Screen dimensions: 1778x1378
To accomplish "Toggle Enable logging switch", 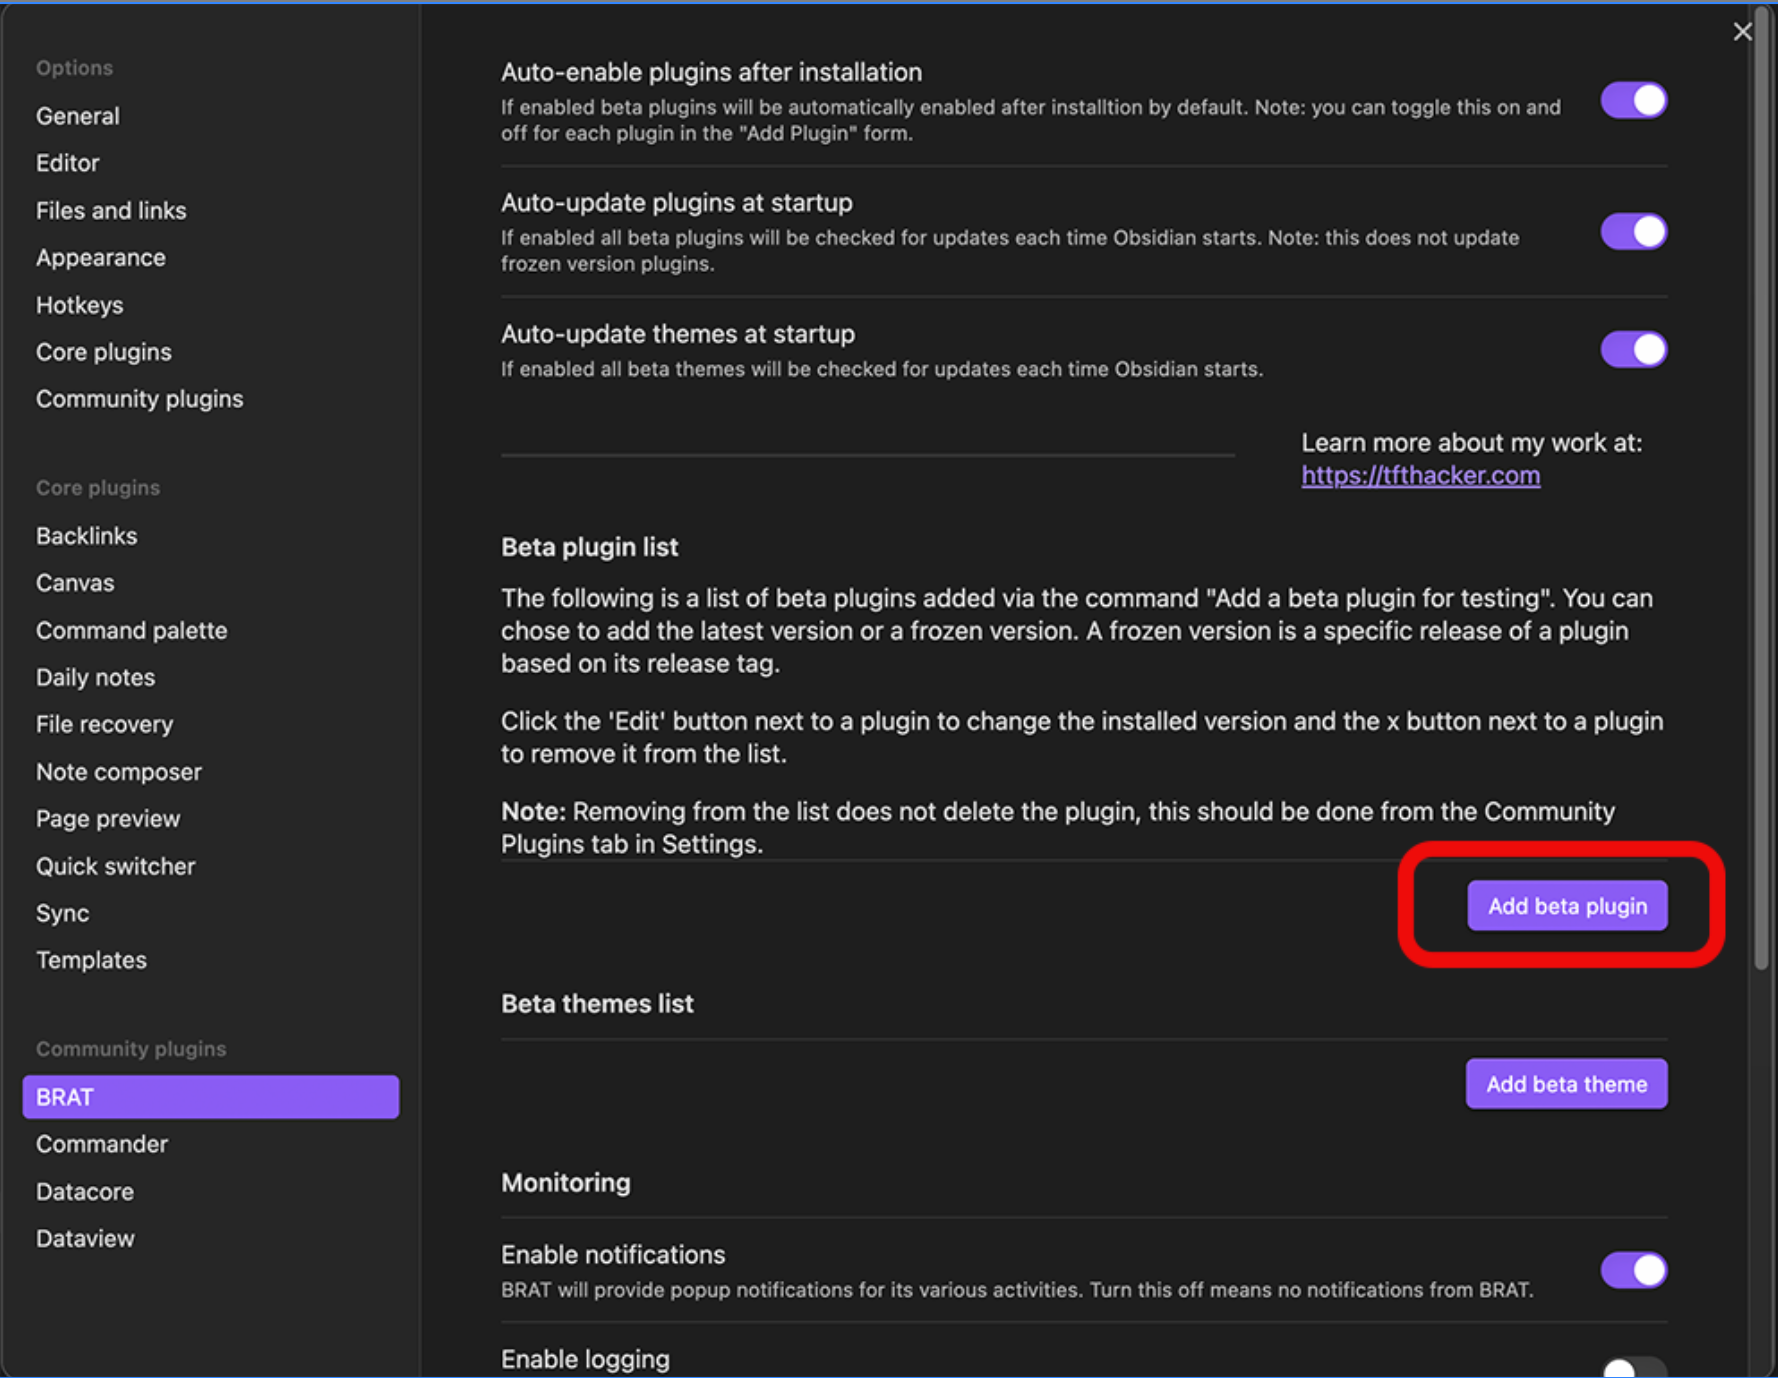I will click(1633, 1367).
